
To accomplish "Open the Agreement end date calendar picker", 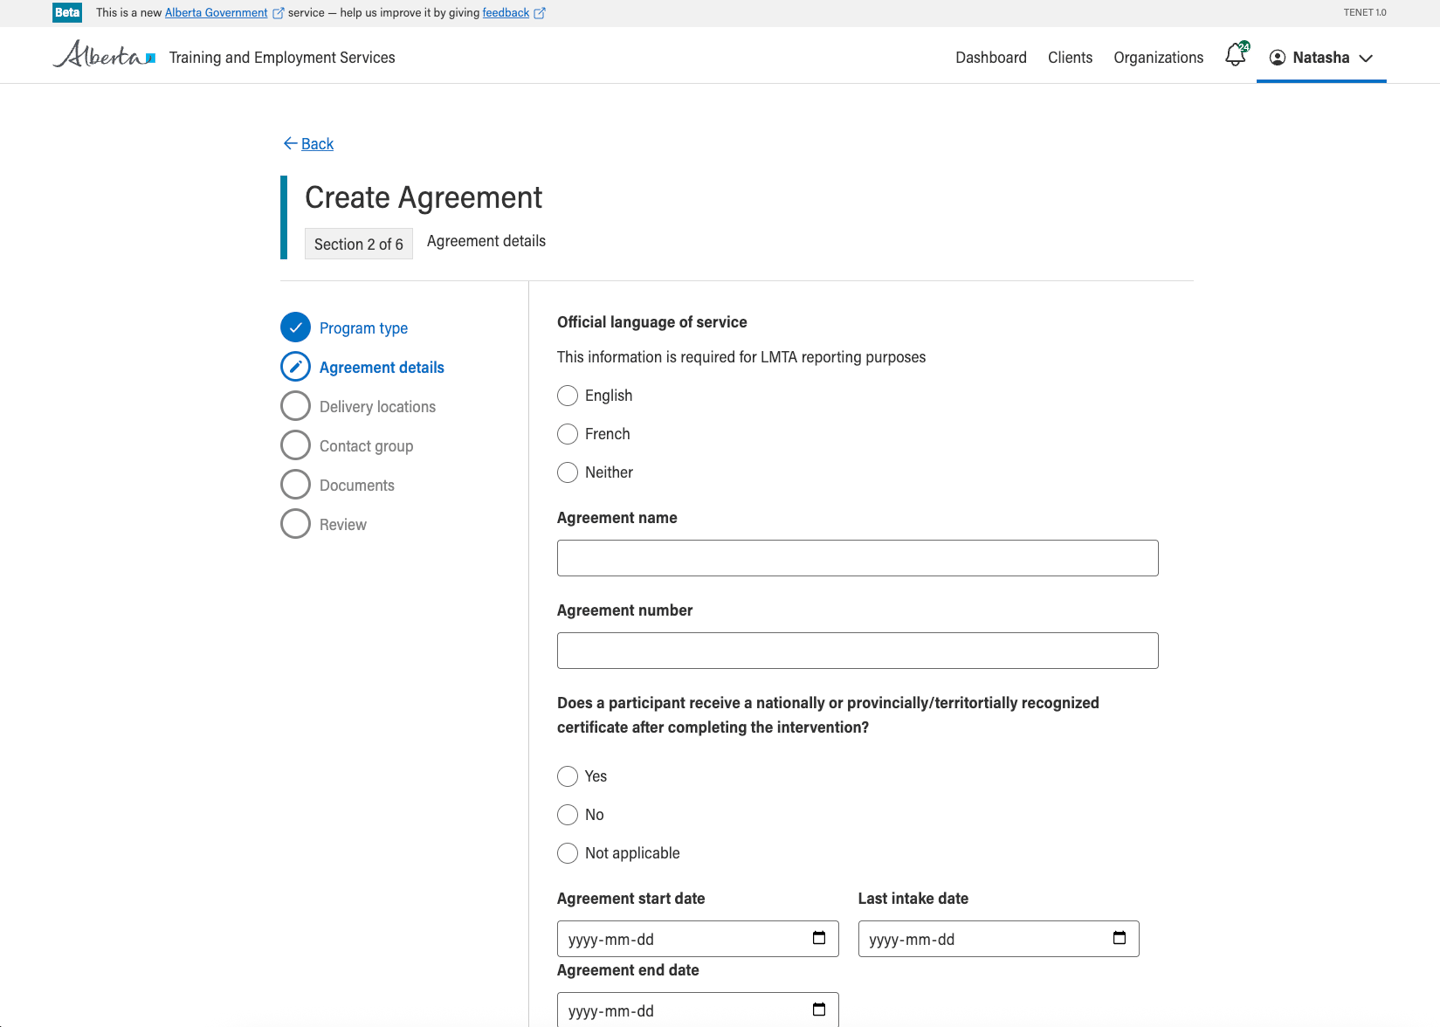I will click(x=819, y=1009).
